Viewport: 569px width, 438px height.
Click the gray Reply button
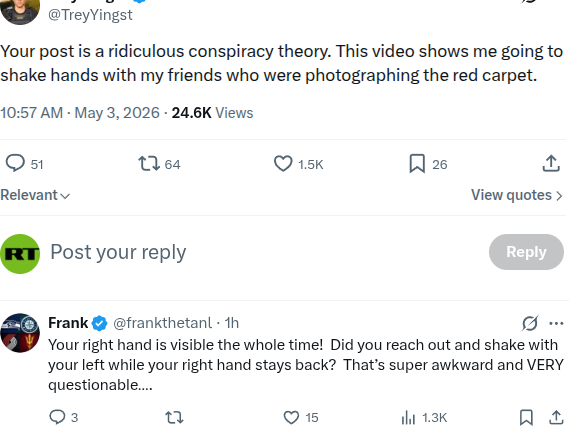click(526, 252)
